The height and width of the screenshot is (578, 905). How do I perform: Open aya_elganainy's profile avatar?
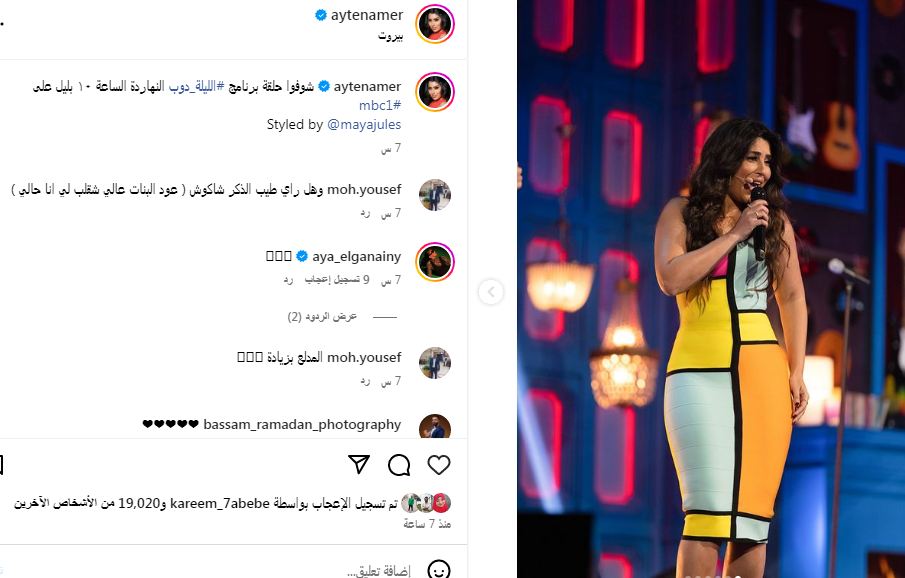coord(435,262)
